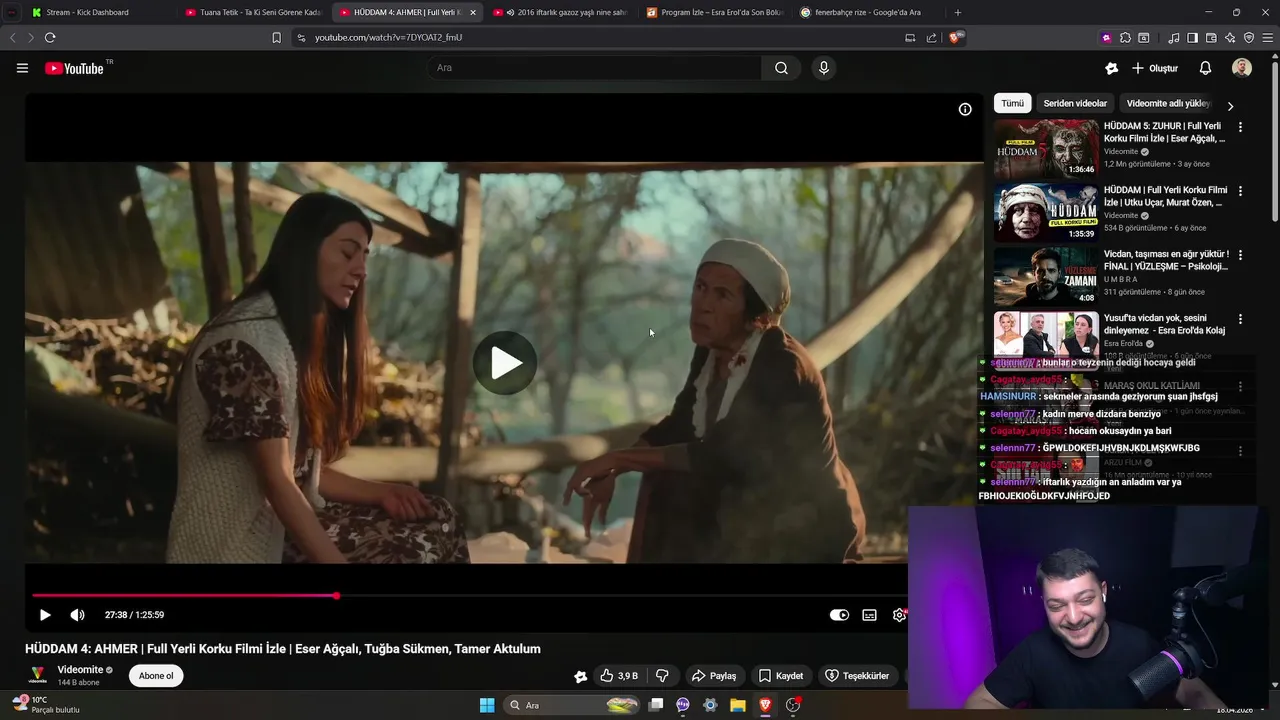
Task: Bookmark this page with the bookmark icon
Action: click(x=277, y=38)
